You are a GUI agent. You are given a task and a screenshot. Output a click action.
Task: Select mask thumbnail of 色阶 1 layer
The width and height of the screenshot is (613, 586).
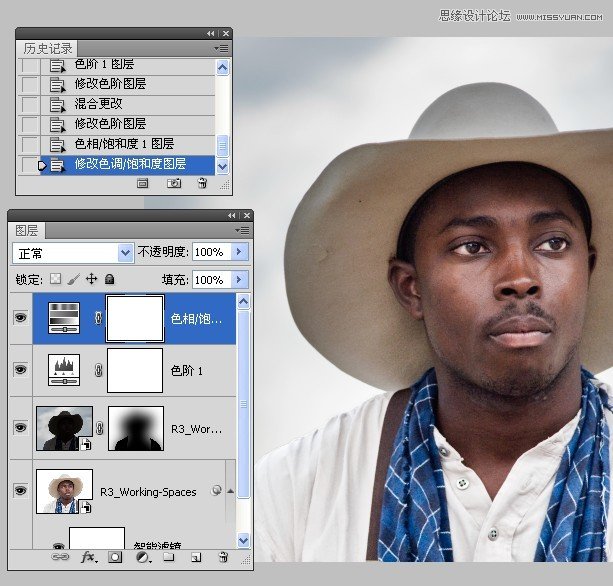[x=135, y=370]
